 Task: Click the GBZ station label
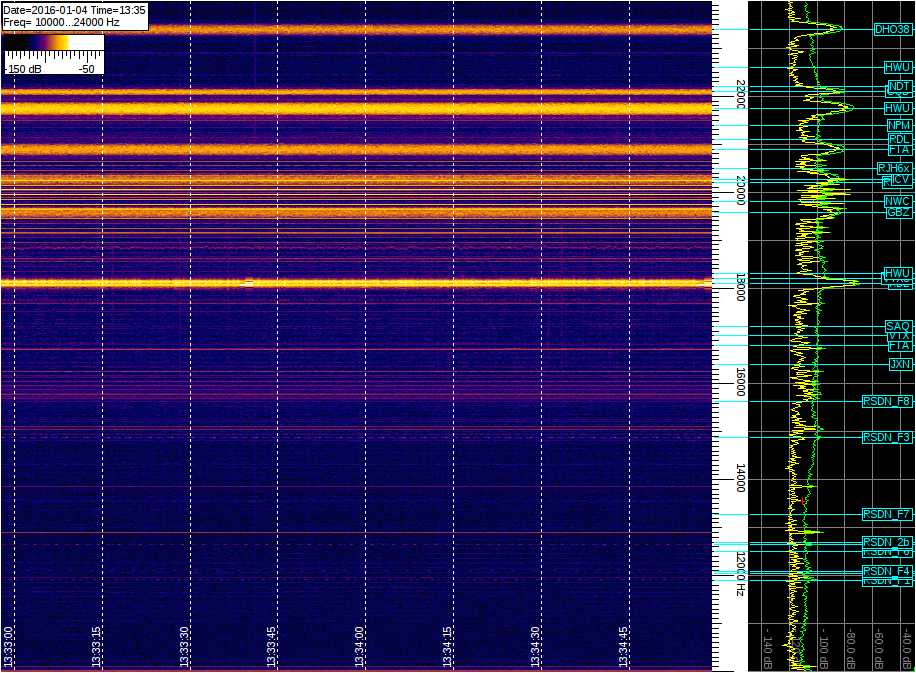[x=898, y=212]
